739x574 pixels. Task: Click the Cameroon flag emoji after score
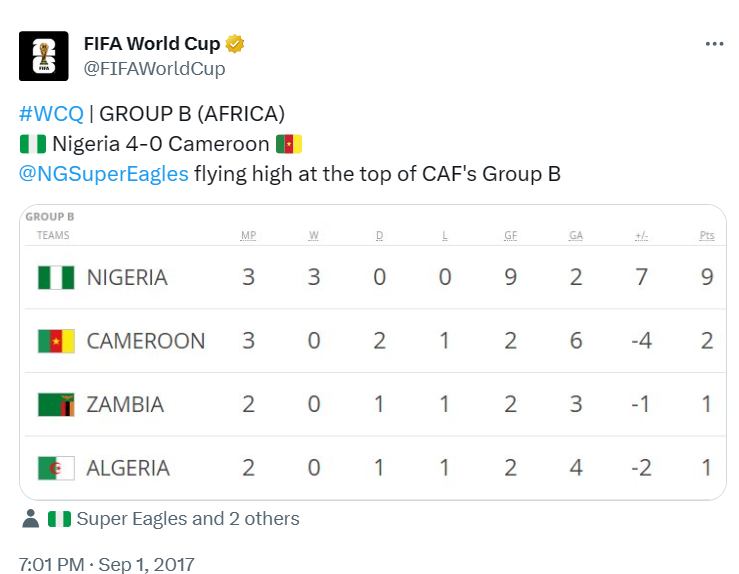pos(289,143)
